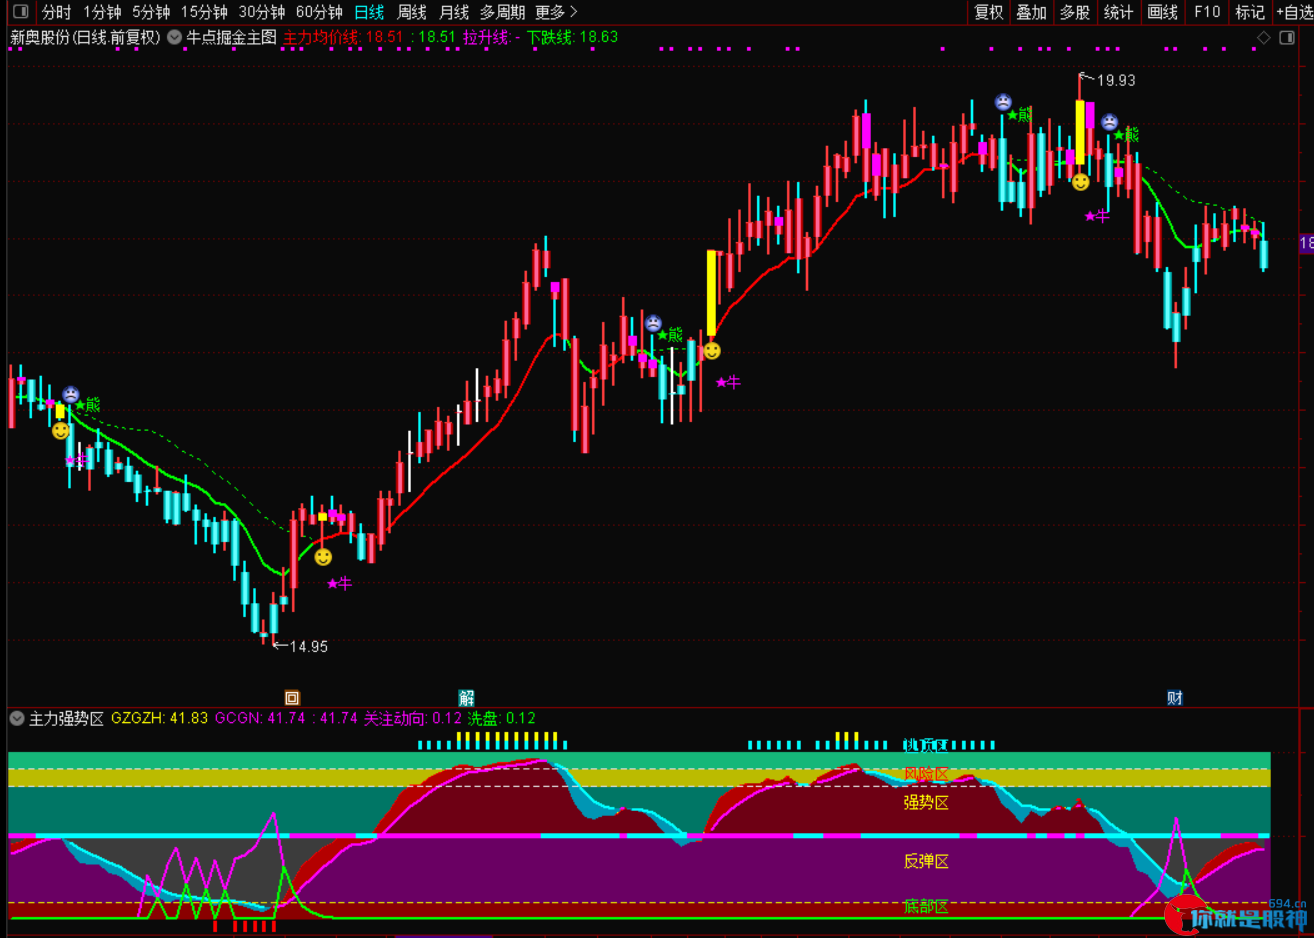1314x938 pixels.
Task: Click the bear face icon at the far left
Action: click(x=71, y=395)
